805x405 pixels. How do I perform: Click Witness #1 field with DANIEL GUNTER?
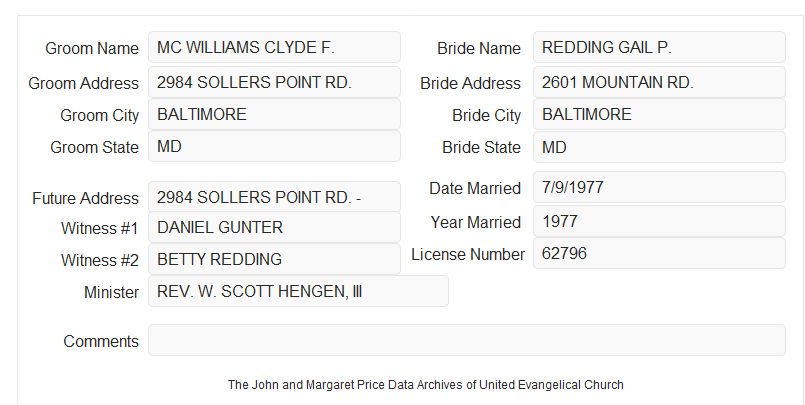coord(274,227)
